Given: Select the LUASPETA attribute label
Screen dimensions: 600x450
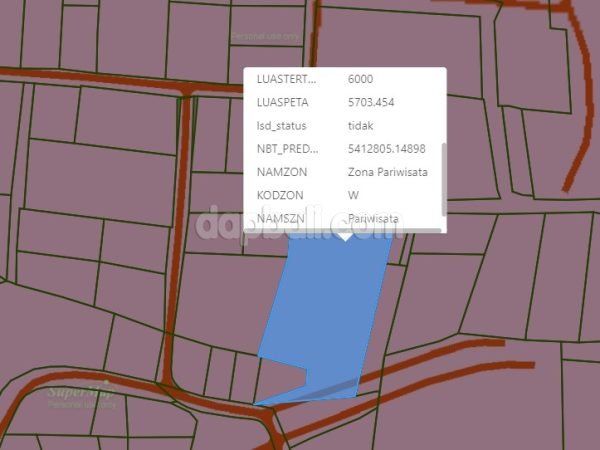Looking at the screenshot, I should pyautogui.click(x=282, y=102).
